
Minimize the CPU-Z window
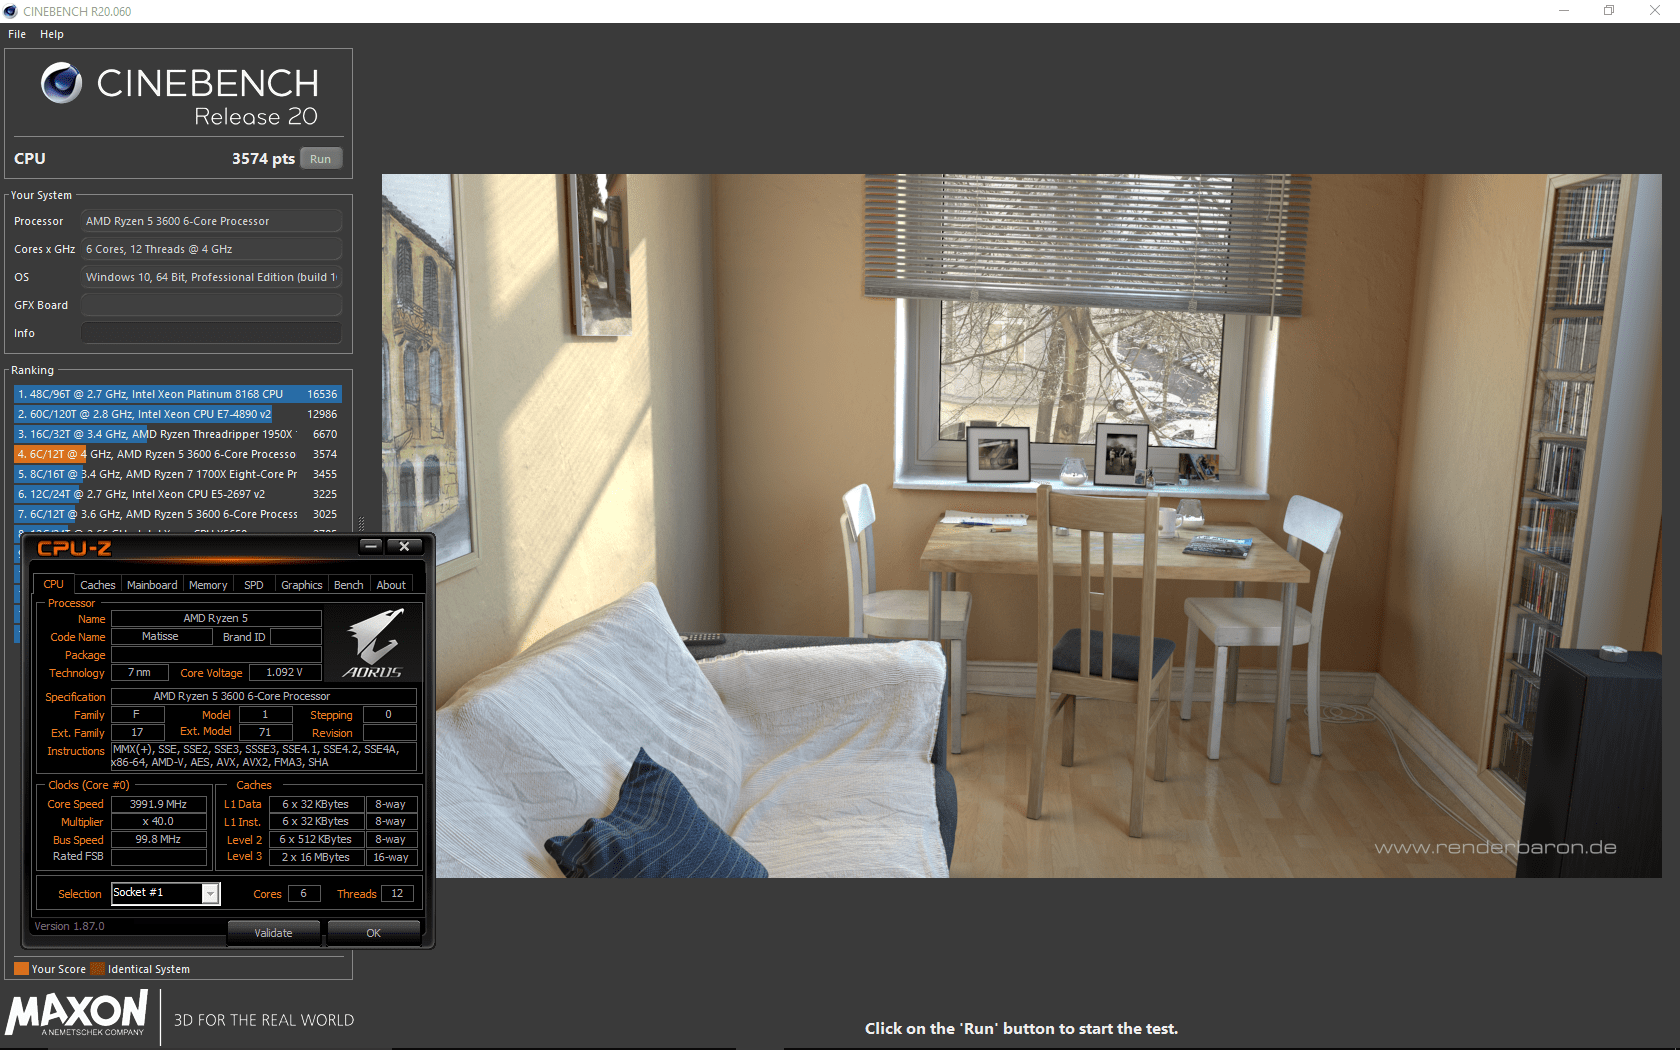[x=371, y=546]
